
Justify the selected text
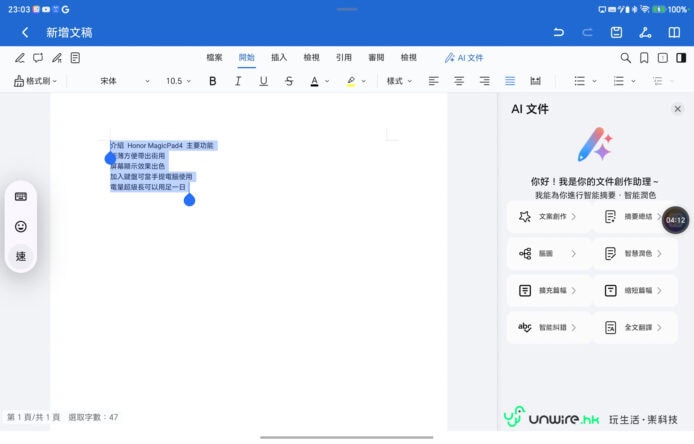pos(510,81)
